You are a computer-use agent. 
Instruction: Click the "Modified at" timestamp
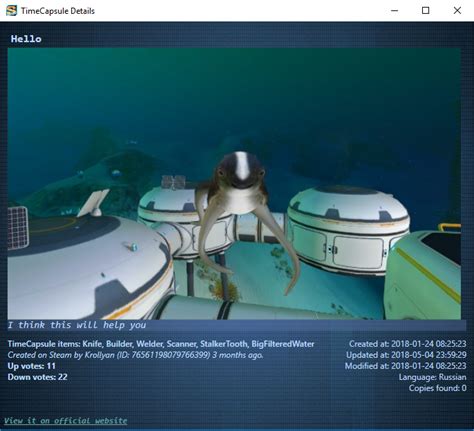[x=406, y=366]
